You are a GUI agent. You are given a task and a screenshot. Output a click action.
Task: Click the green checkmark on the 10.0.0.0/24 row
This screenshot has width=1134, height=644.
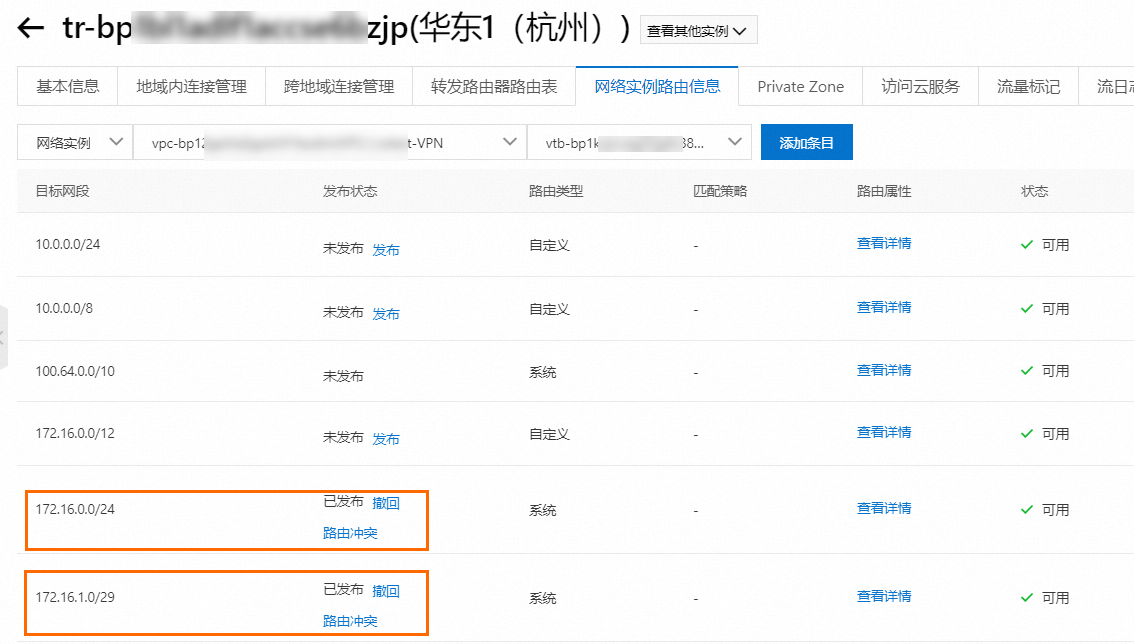click(x=1026, y=244)
